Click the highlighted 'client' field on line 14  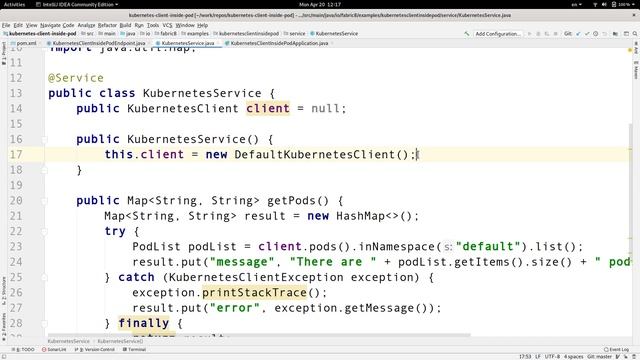[268, 109]
